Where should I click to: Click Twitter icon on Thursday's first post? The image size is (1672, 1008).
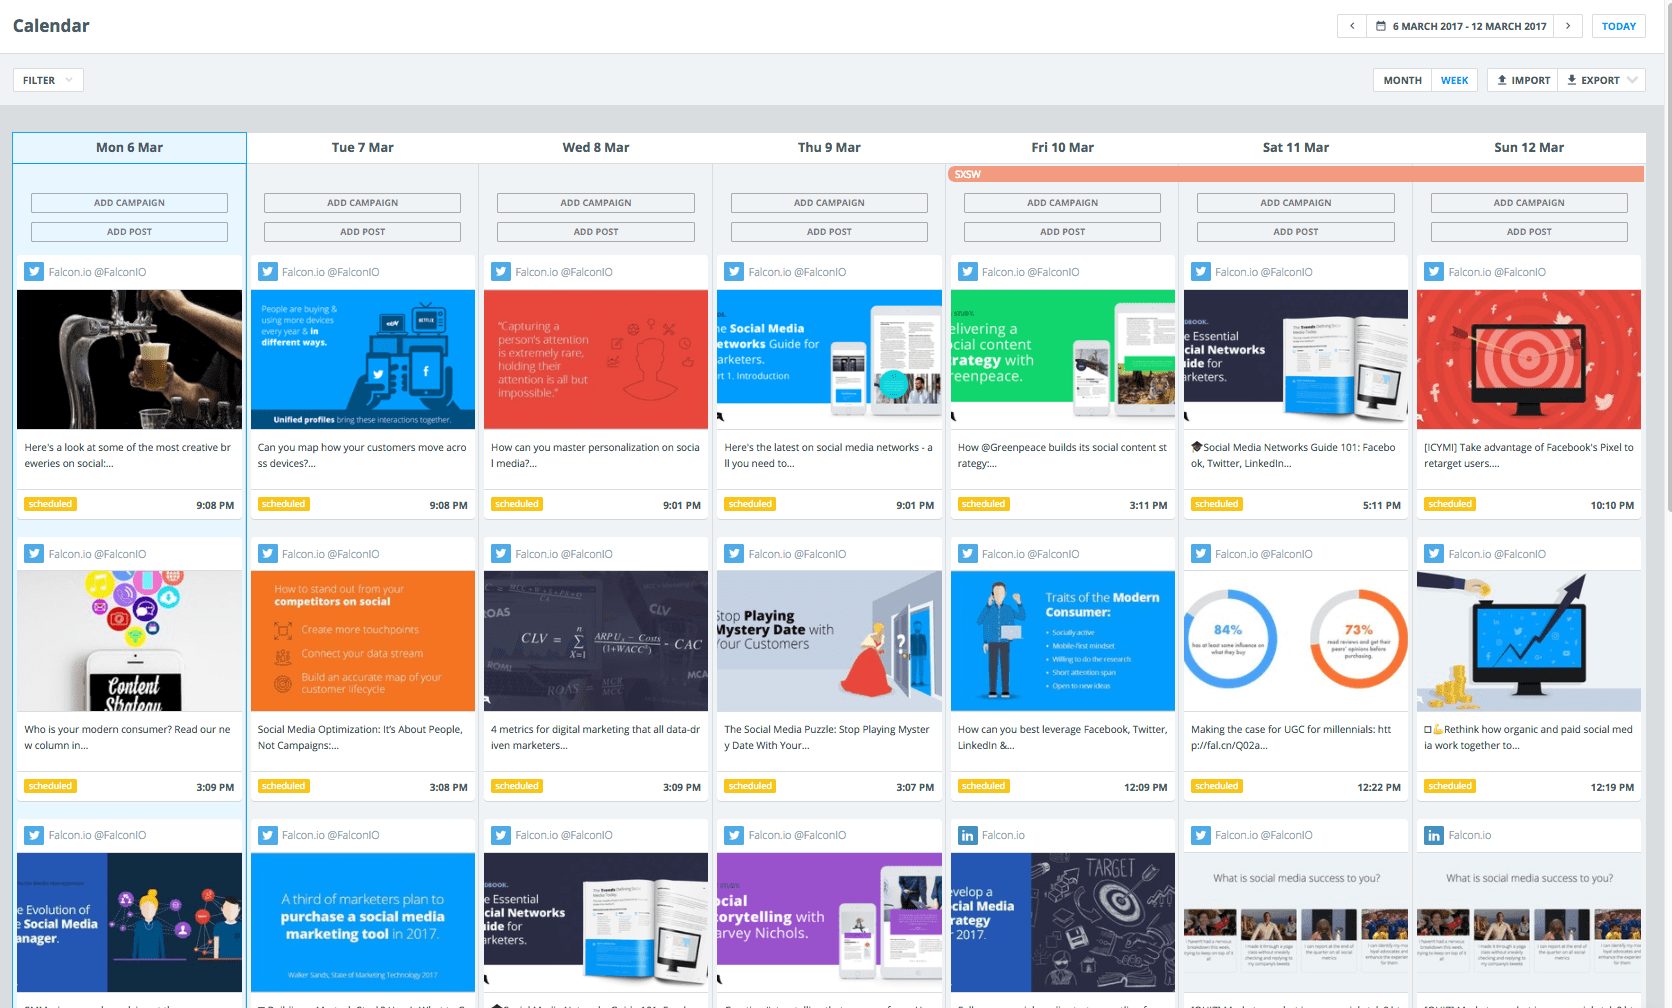(x=734, y=272)
